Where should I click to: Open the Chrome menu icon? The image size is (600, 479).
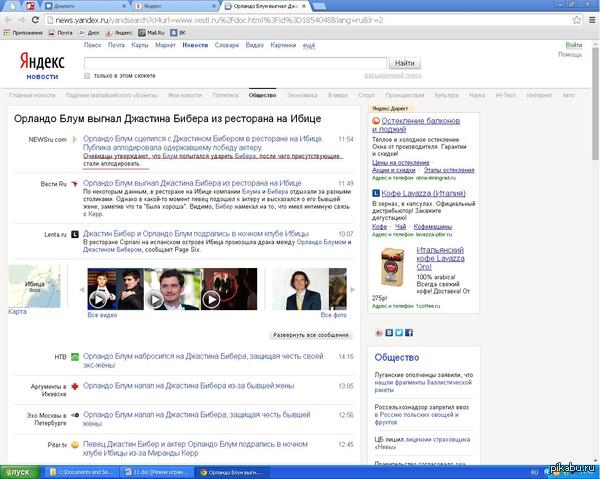[x=592, y=20]
